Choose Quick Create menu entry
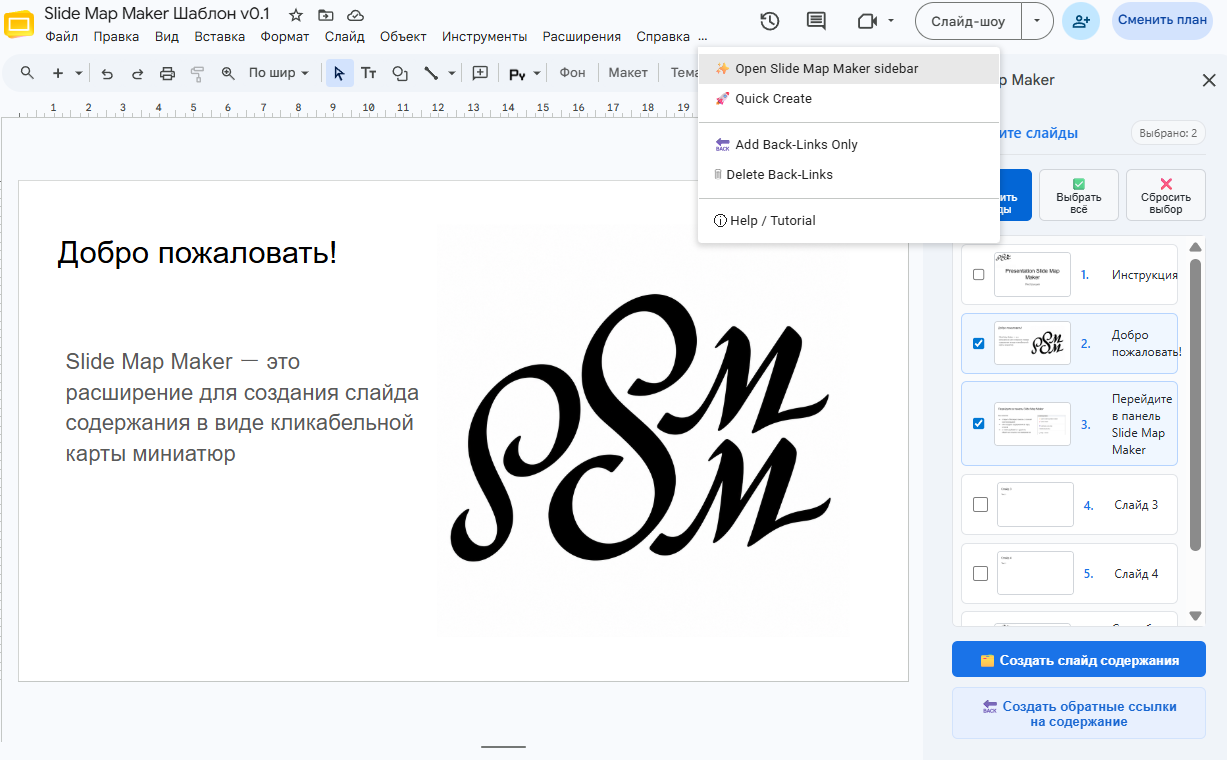1227x760 pixels. click(x=849, y=99)
